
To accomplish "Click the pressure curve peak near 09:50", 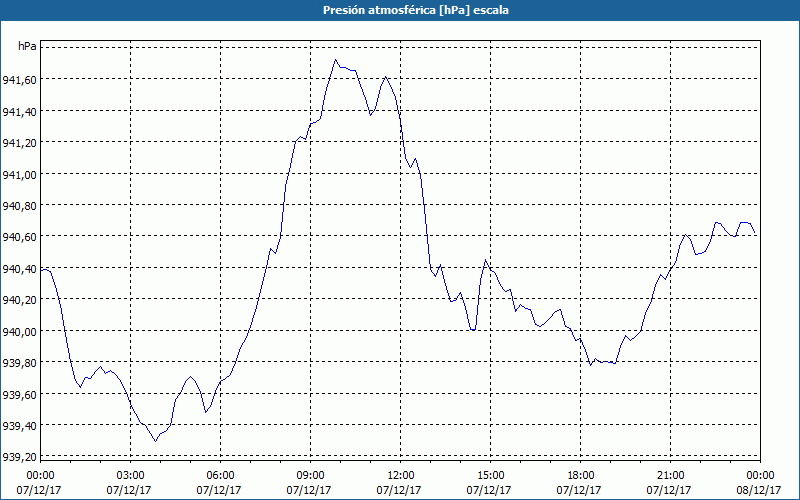I will pos(335,60).
